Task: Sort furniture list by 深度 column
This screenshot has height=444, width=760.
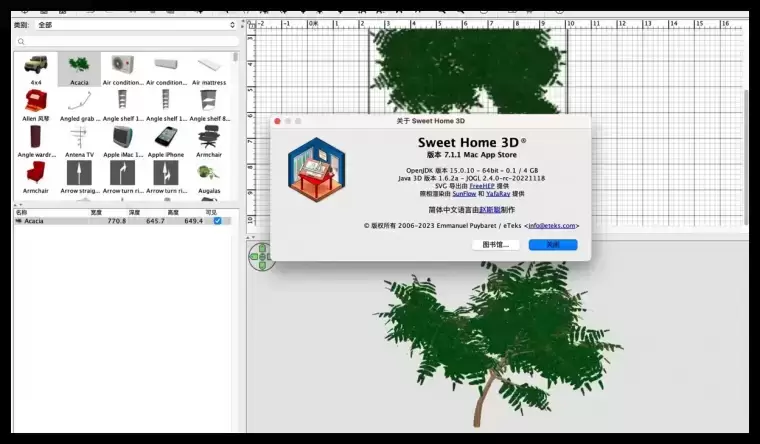Action: (x=135, y=212)
